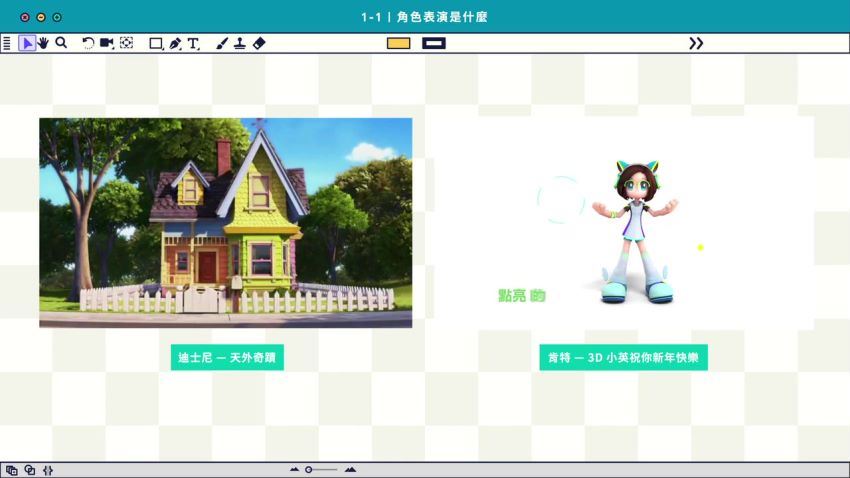
Task: Click the 肯特 — 3D 小英祝你新年快樂 label
Action: 623,358
